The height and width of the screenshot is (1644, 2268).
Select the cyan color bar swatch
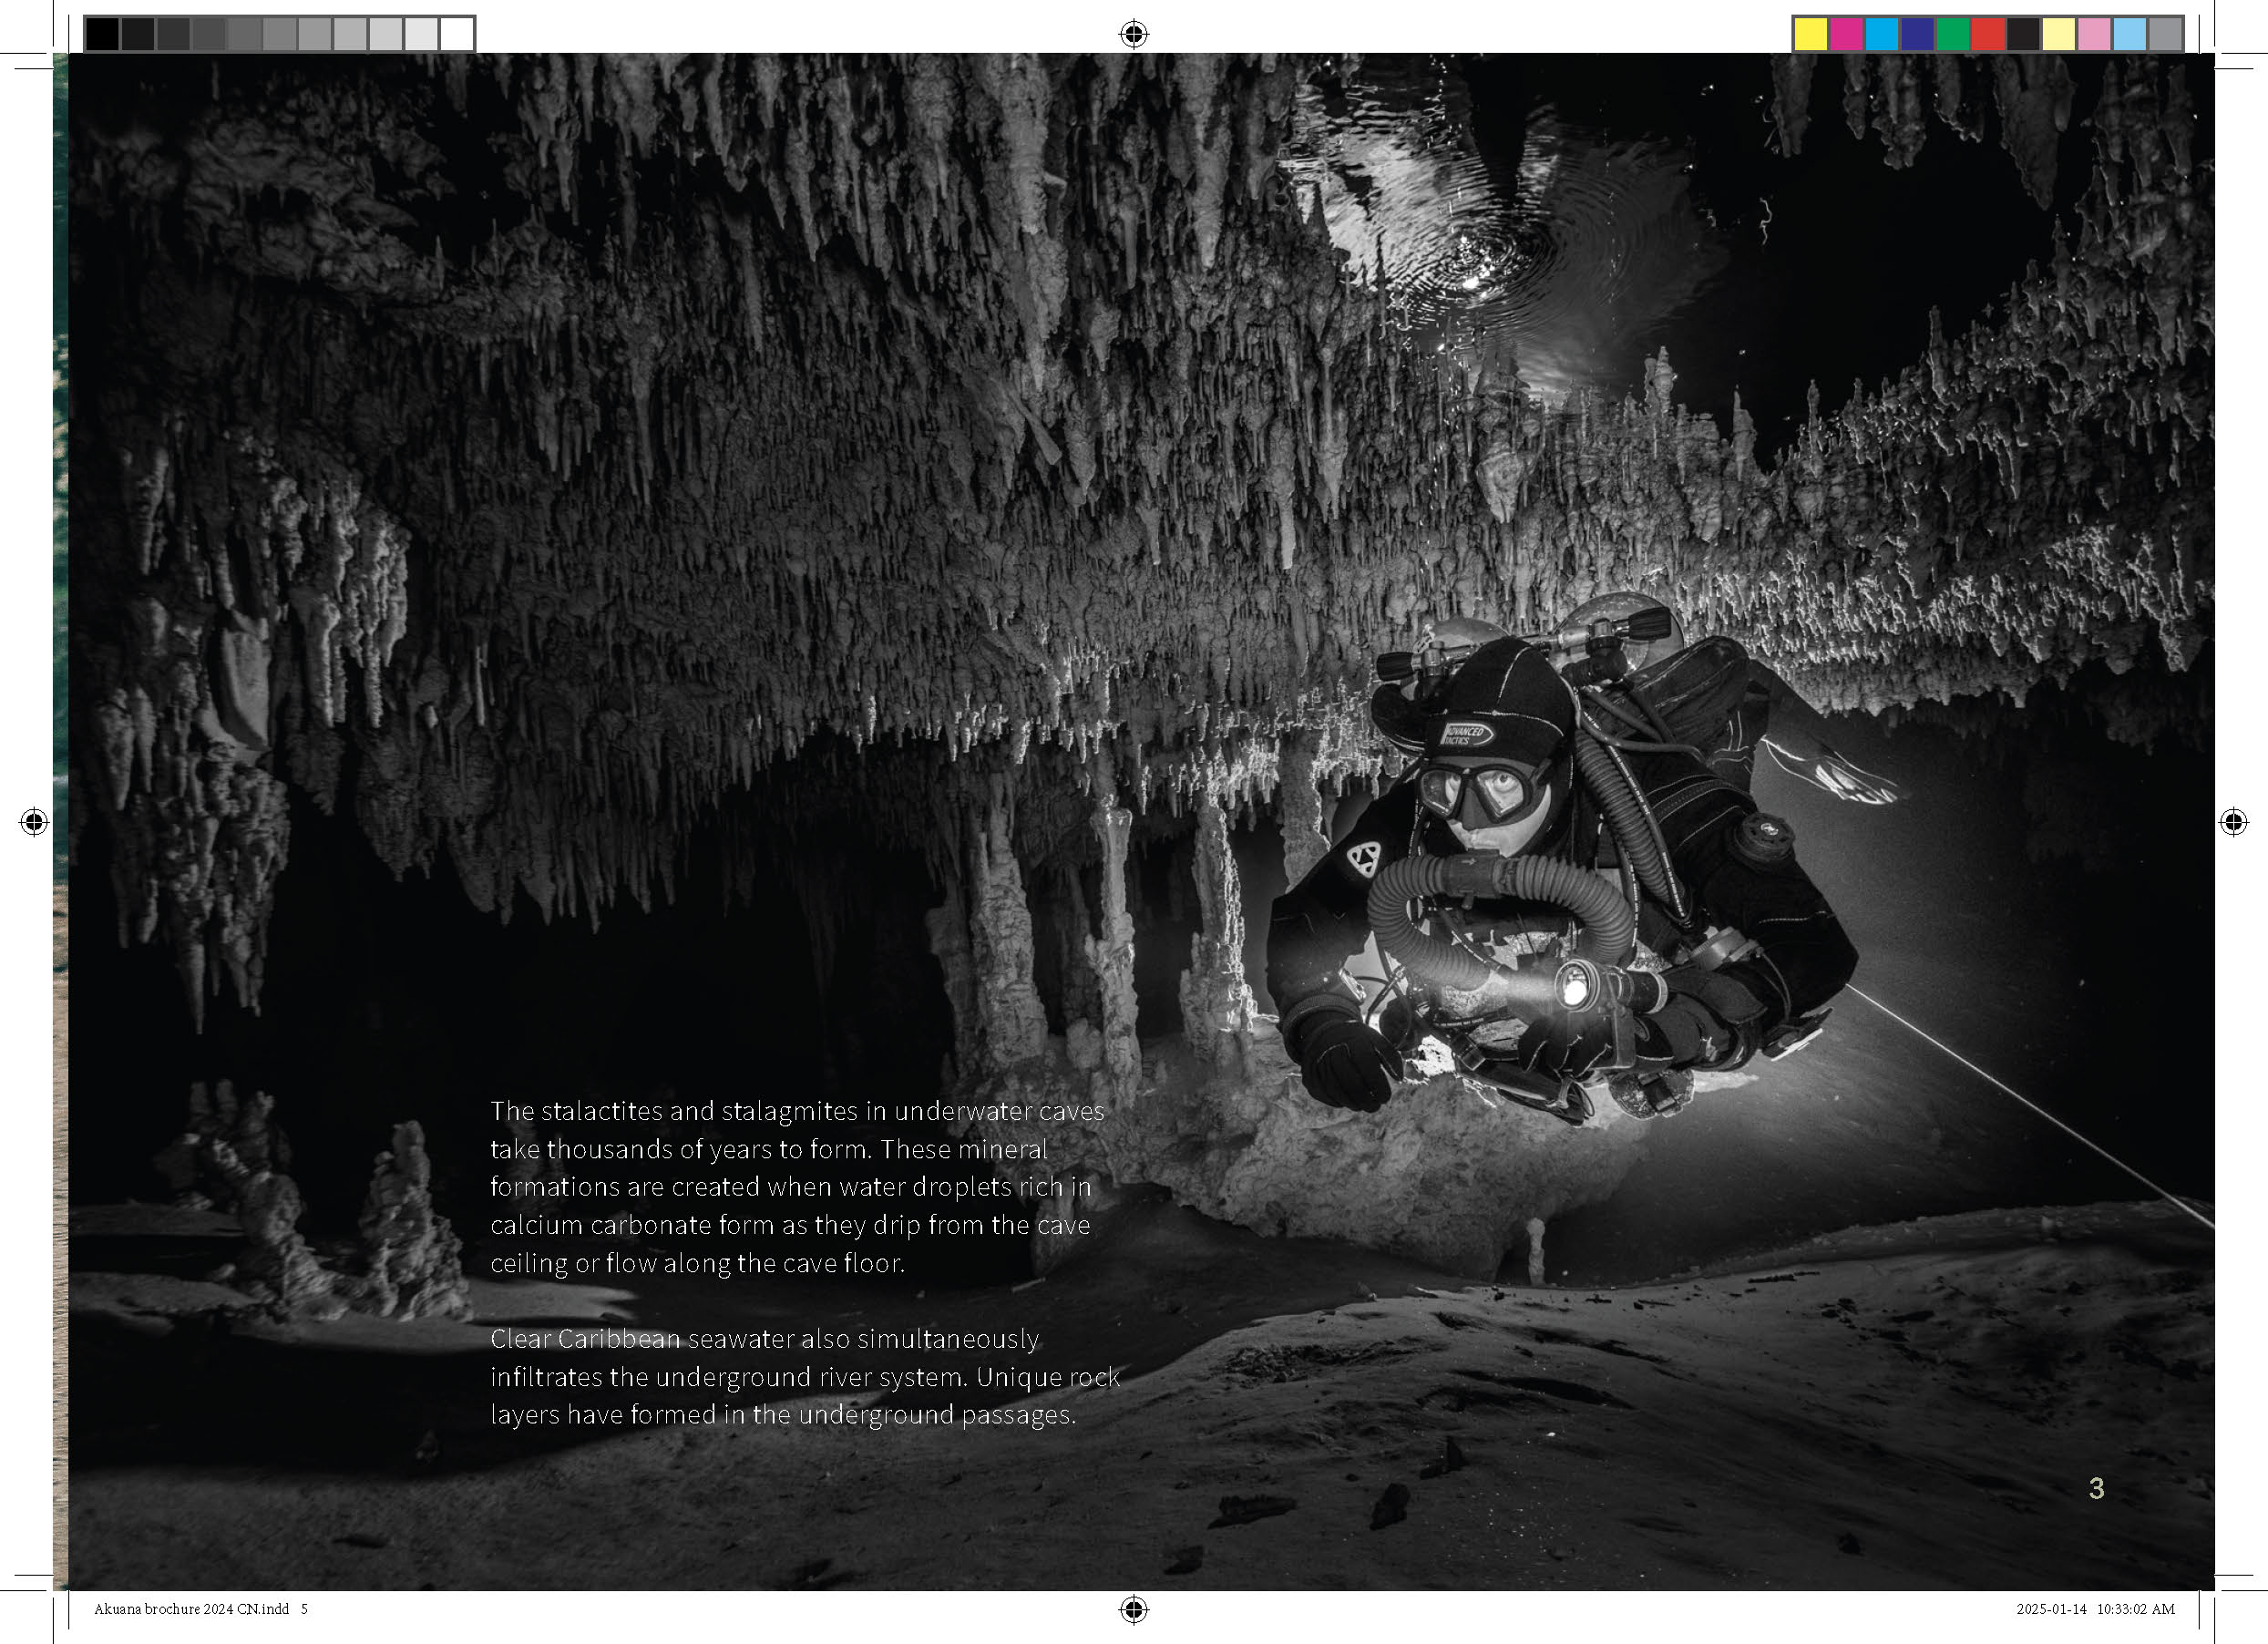coord(1881,34)
